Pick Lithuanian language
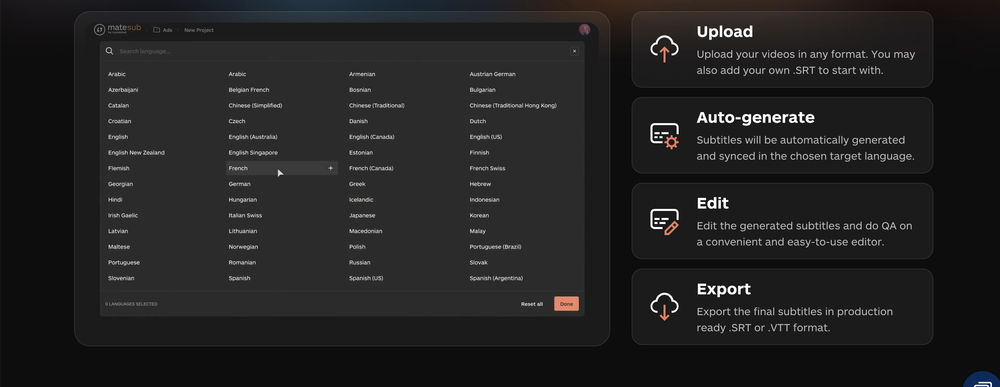This screenshot has height=387, width=1000. 243,231
